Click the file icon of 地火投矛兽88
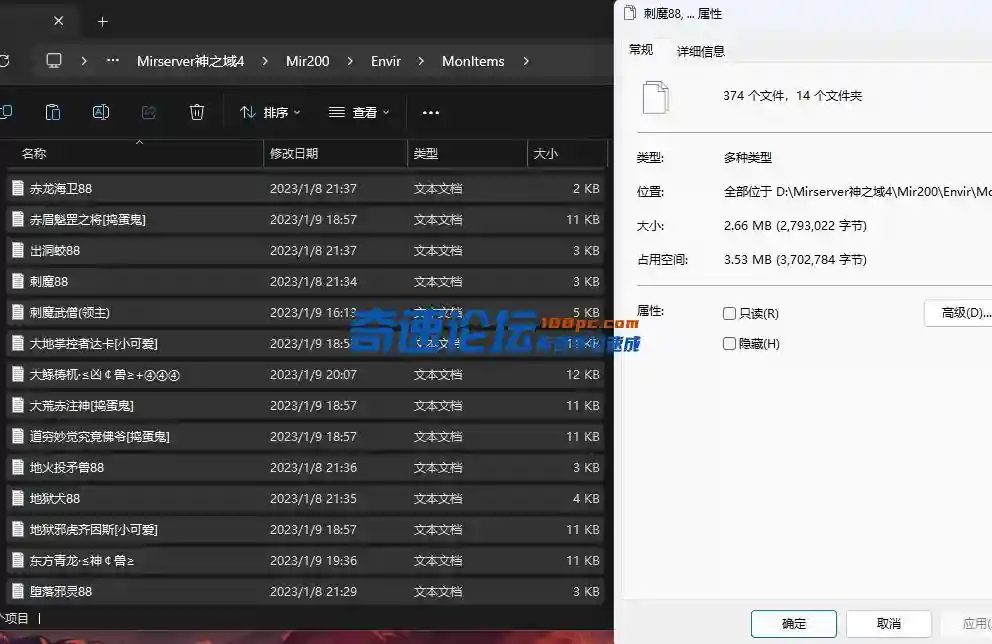Screen dimensions: 992x644 click(18, 467)
